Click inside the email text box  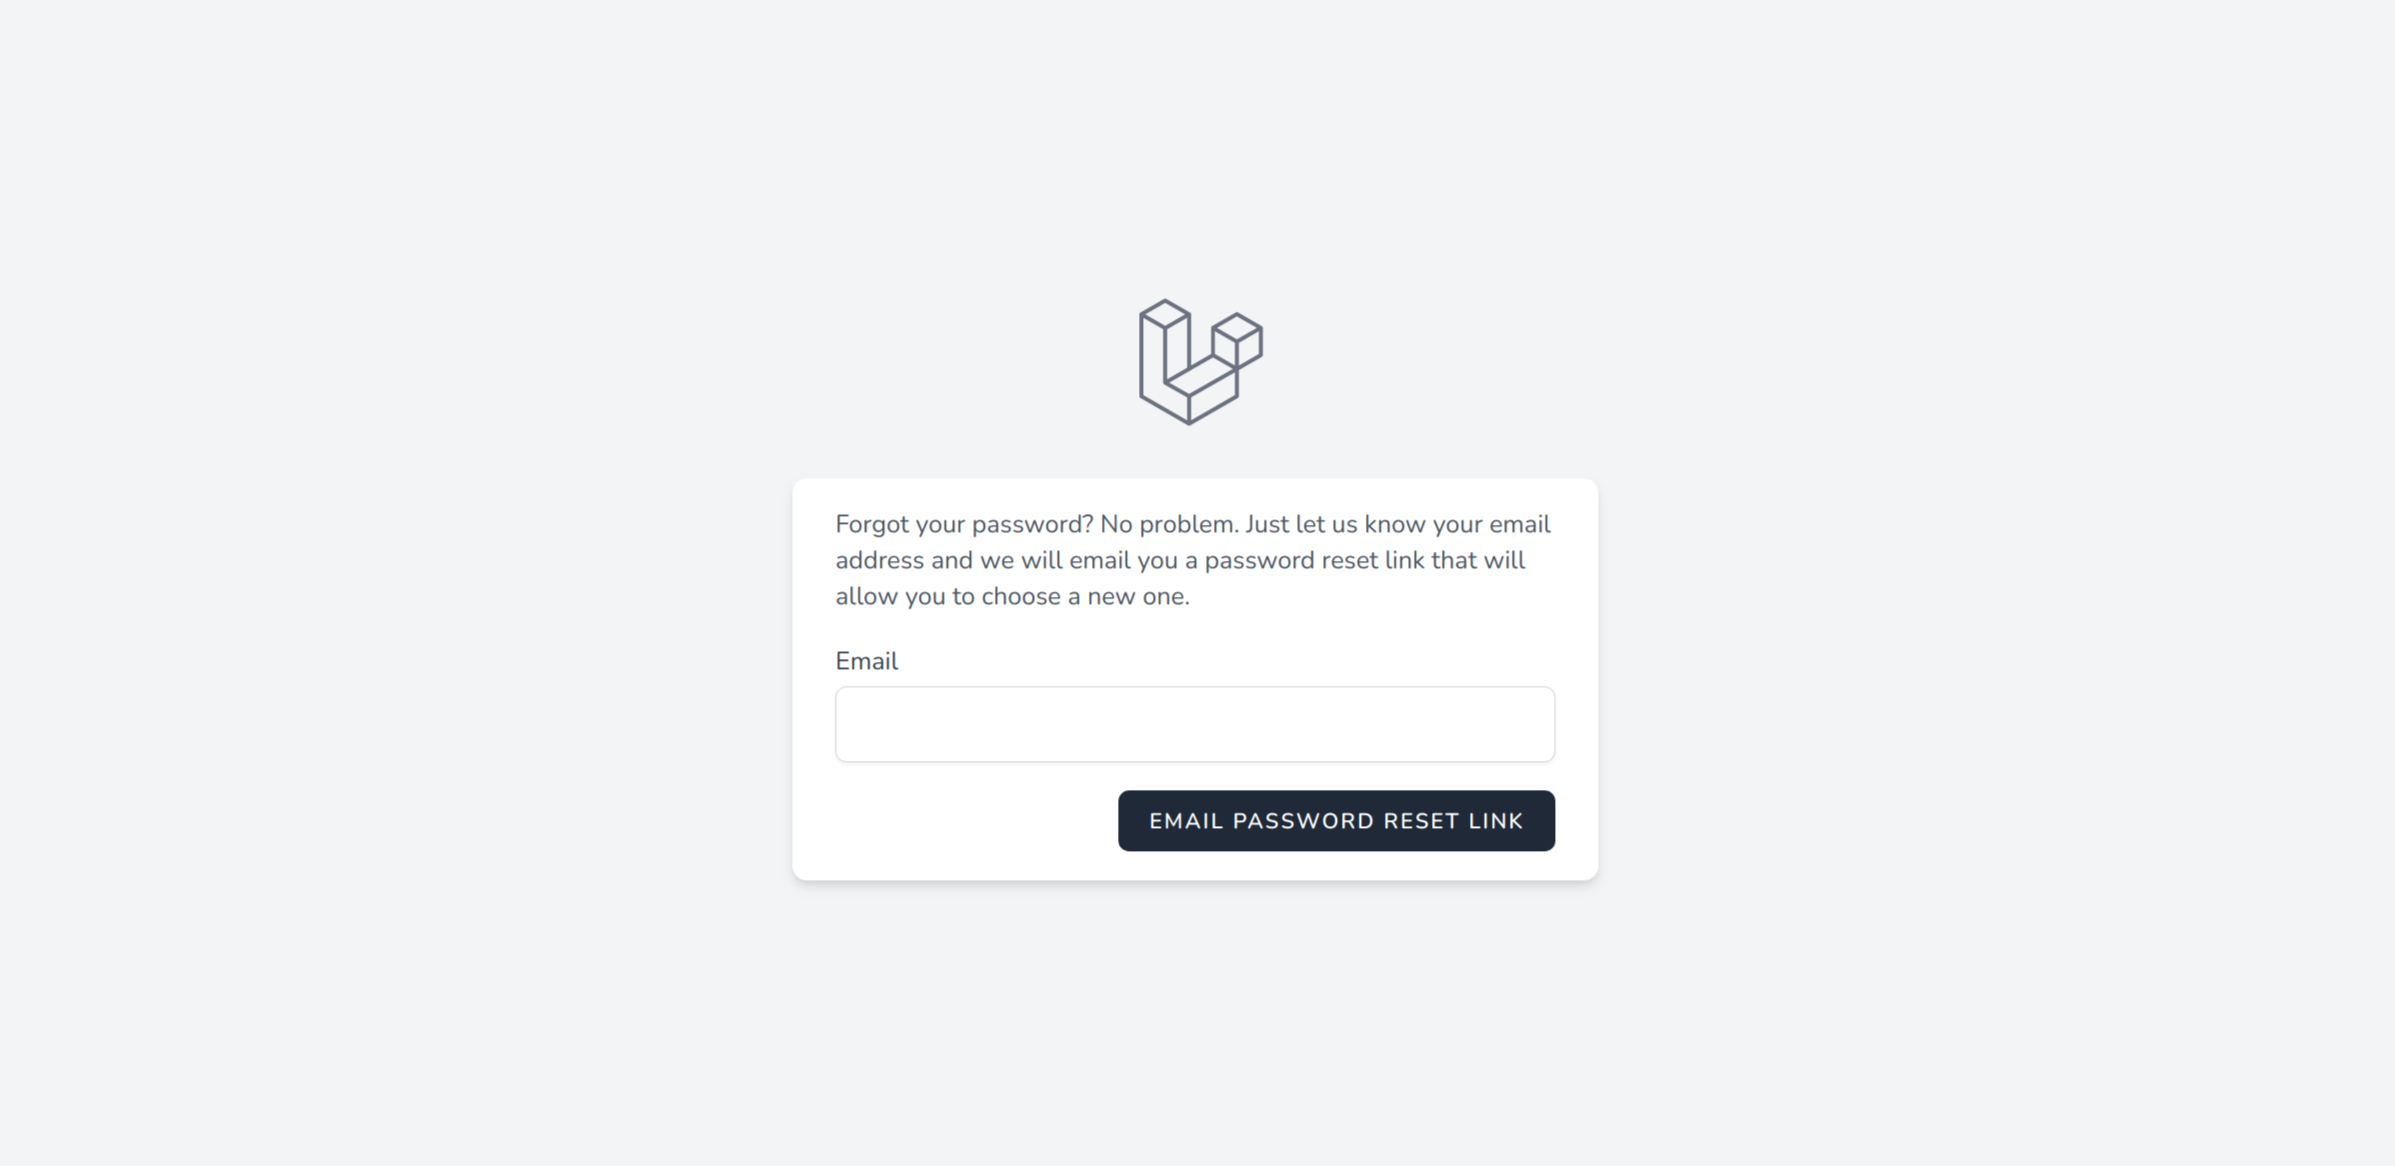coord(1196,723)
